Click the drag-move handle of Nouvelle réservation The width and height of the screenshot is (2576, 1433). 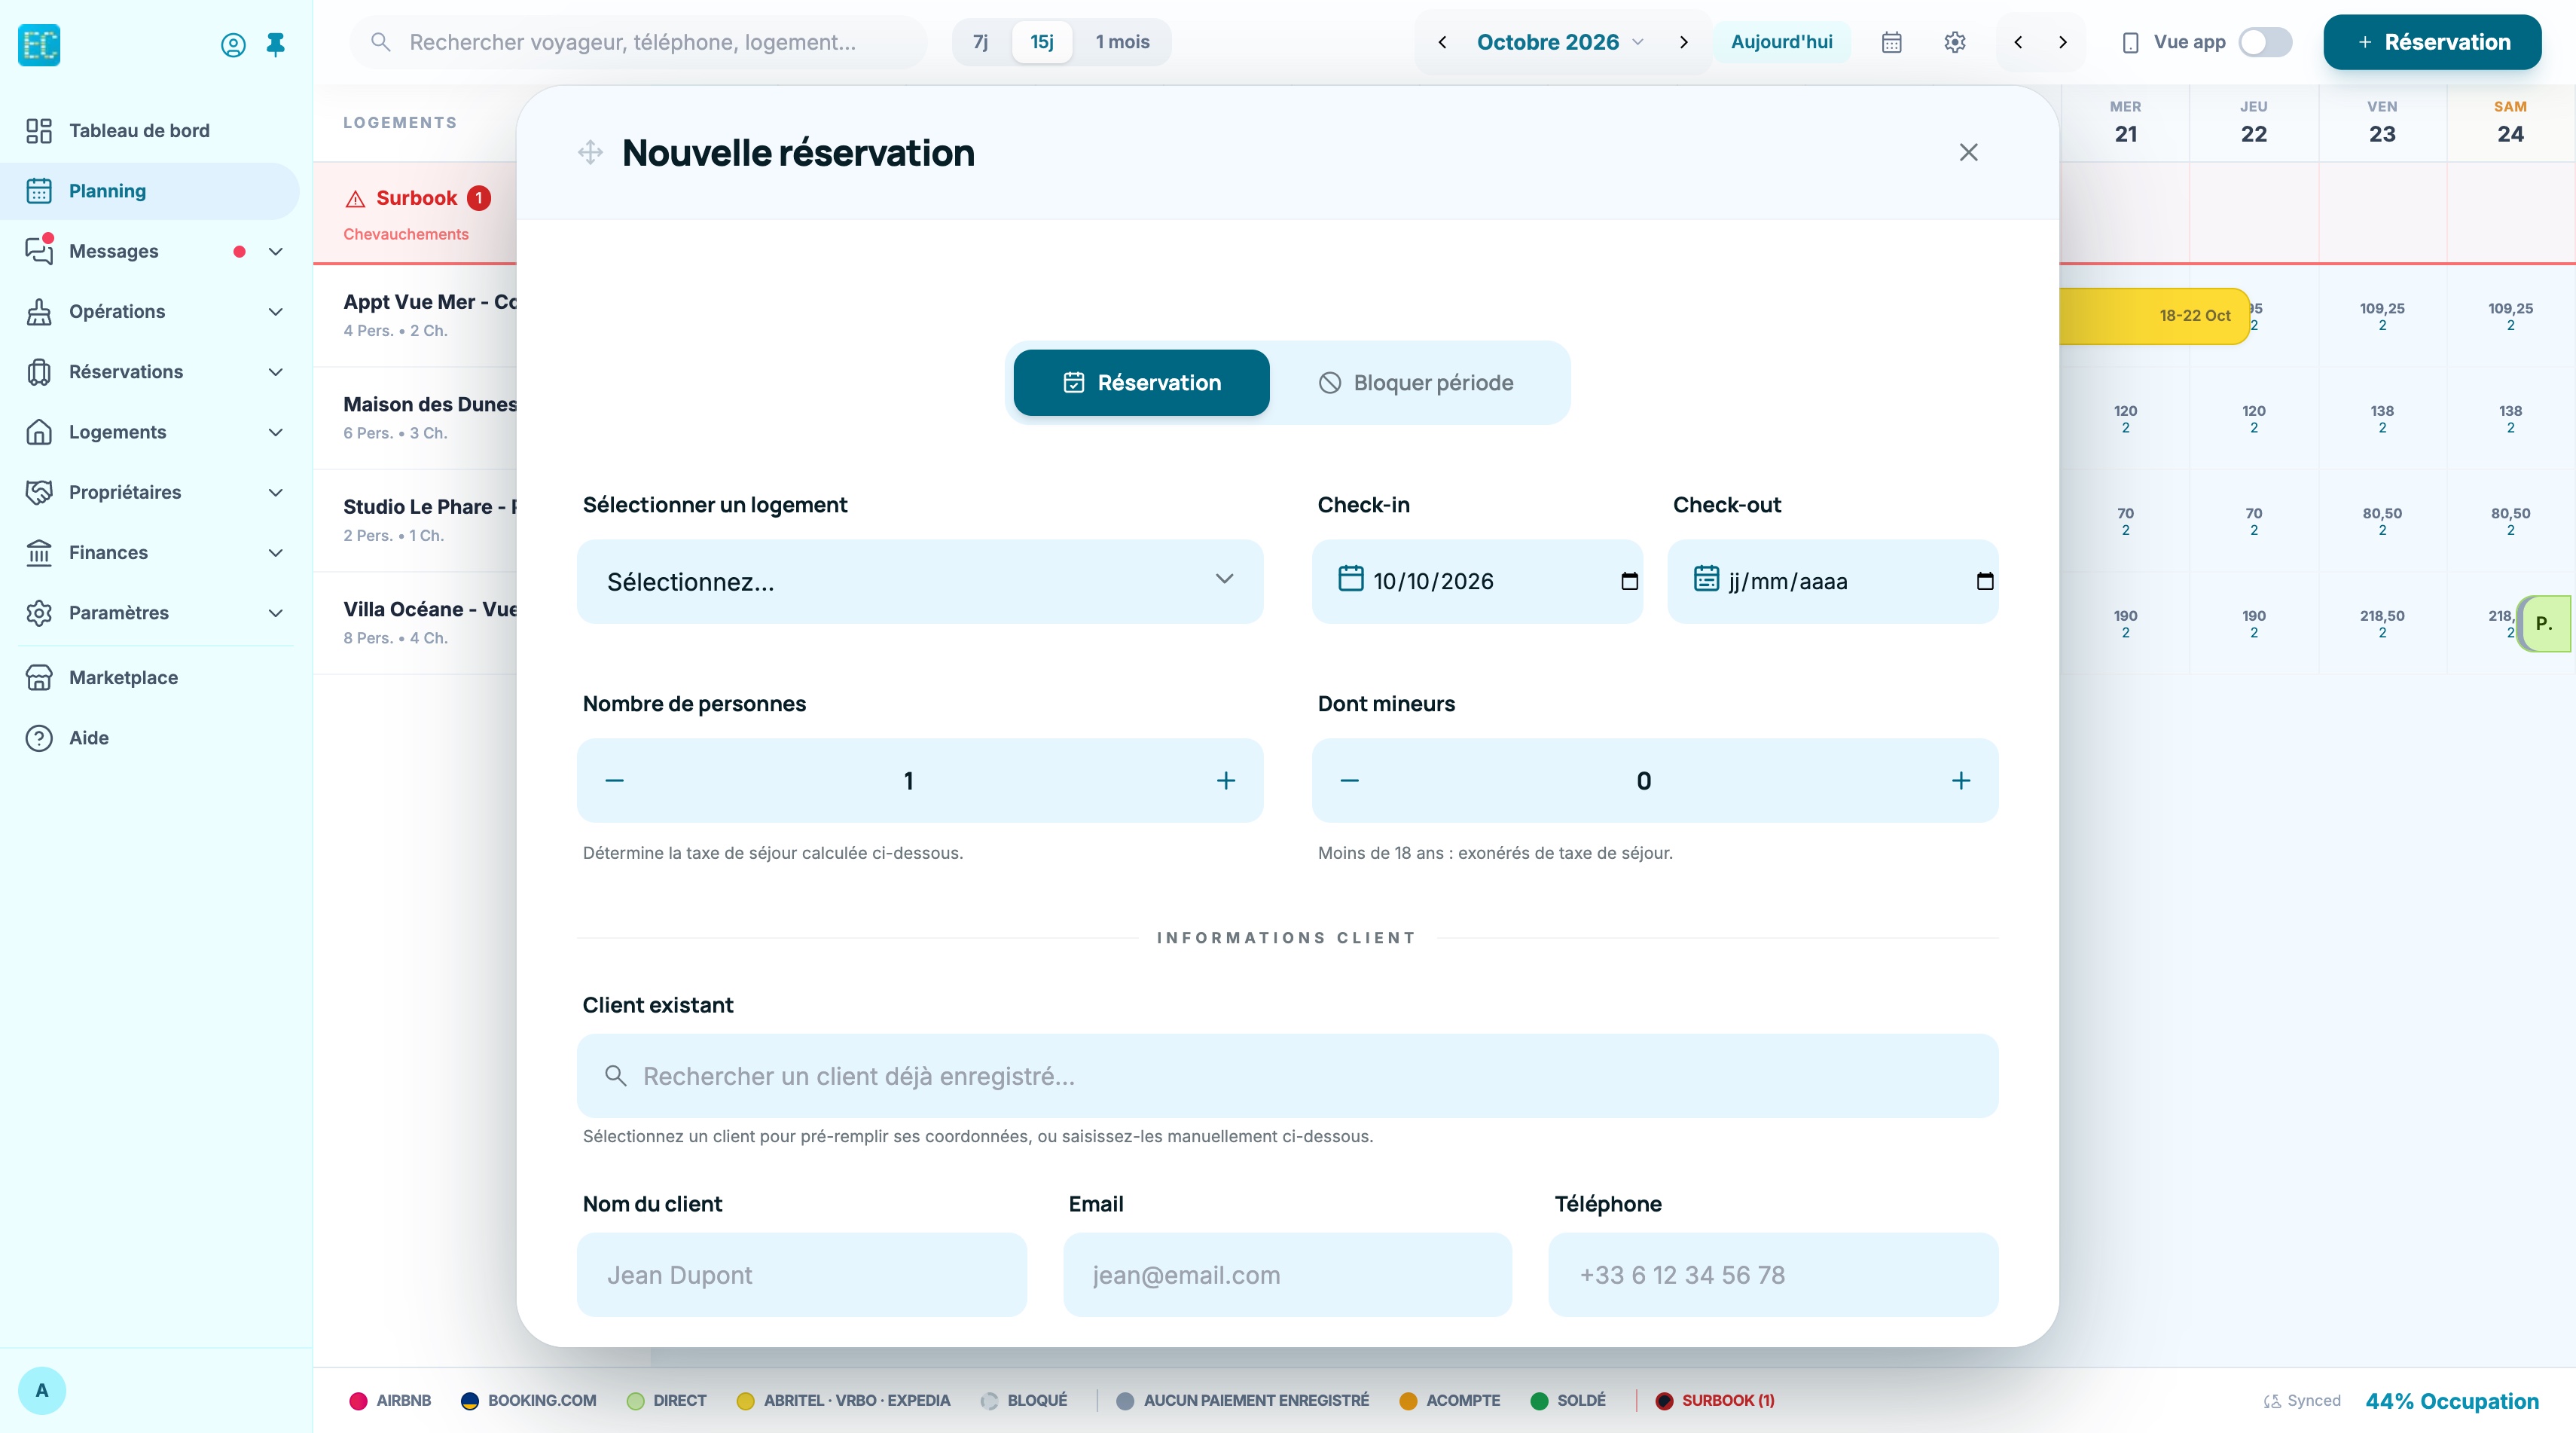[590, 152]
